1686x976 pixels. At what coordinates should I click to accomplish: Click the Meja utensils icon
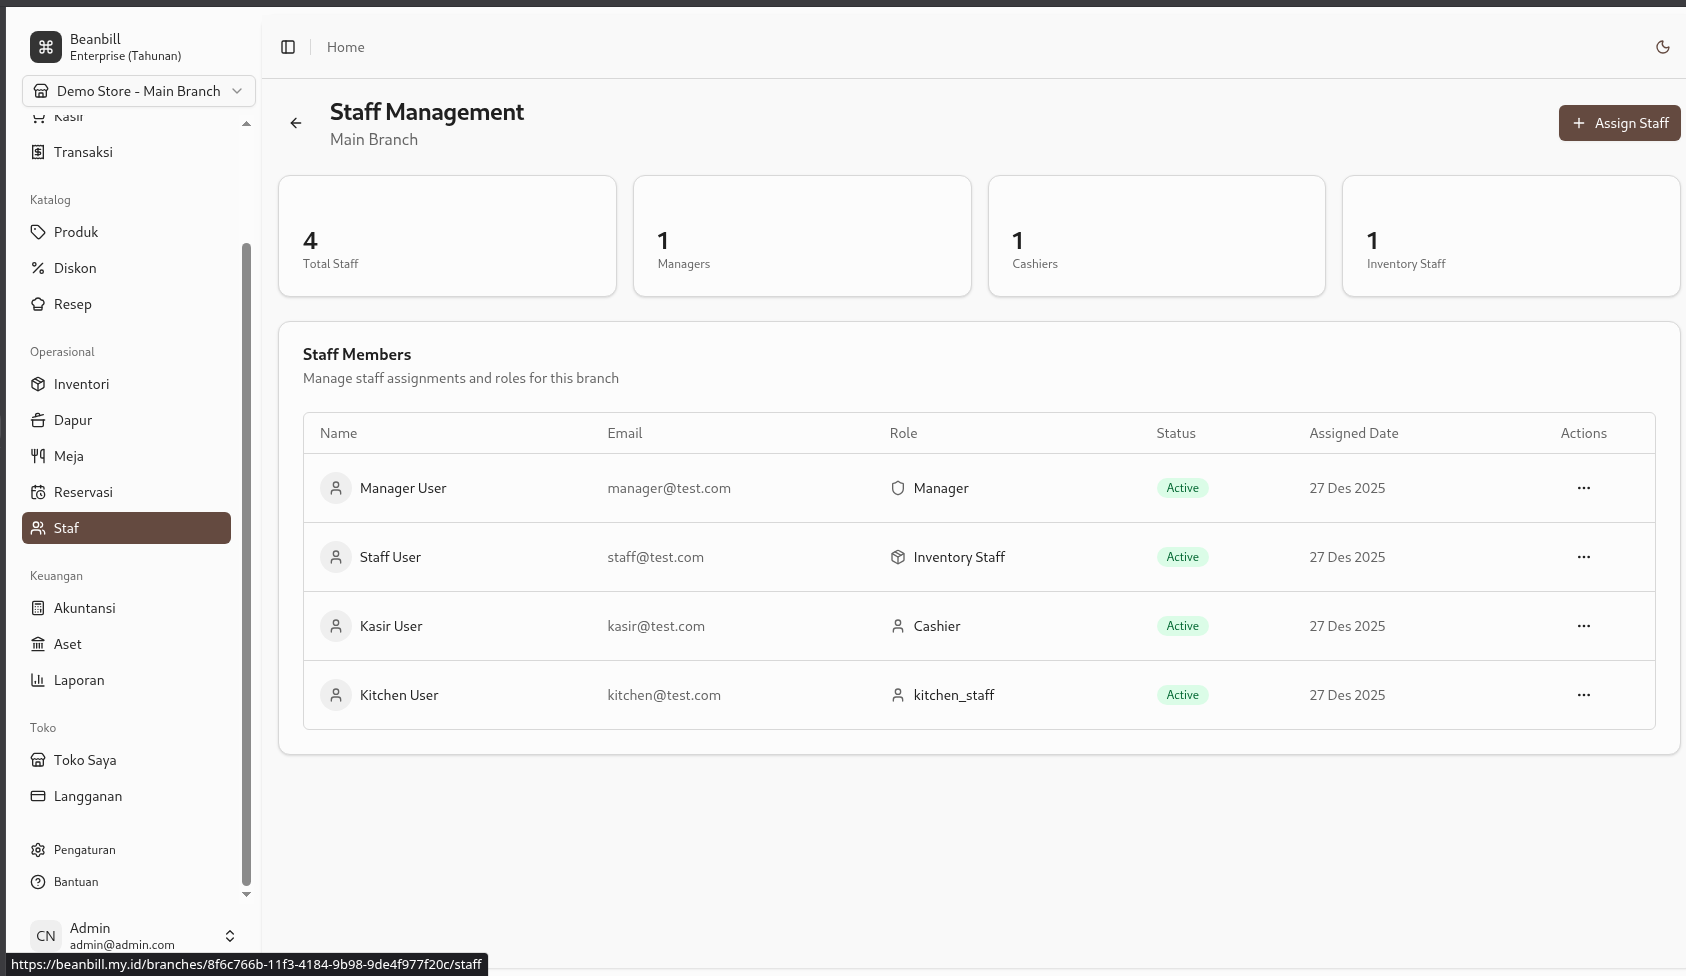point(38,456)
